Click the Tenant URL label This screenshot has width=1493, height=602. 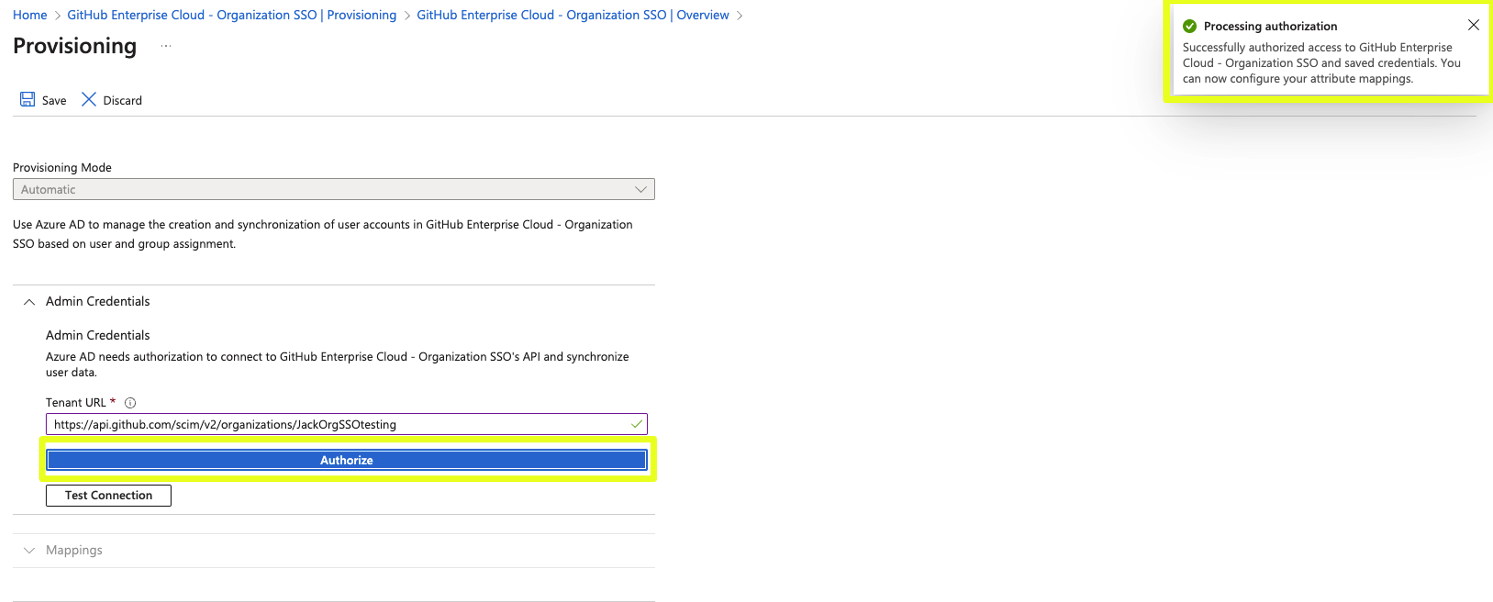[77, 403]
